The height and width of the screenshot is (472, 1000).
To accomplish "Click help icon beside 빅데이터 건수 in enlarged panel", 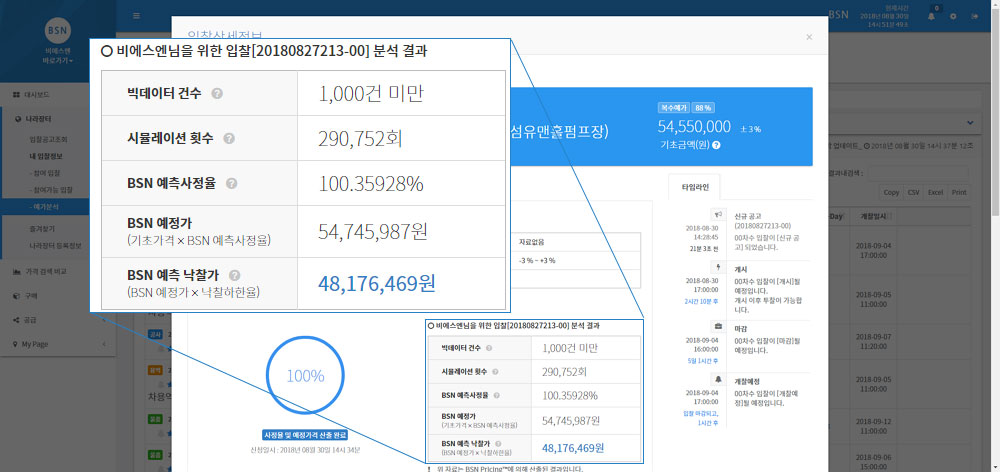I will pos(217,93).
